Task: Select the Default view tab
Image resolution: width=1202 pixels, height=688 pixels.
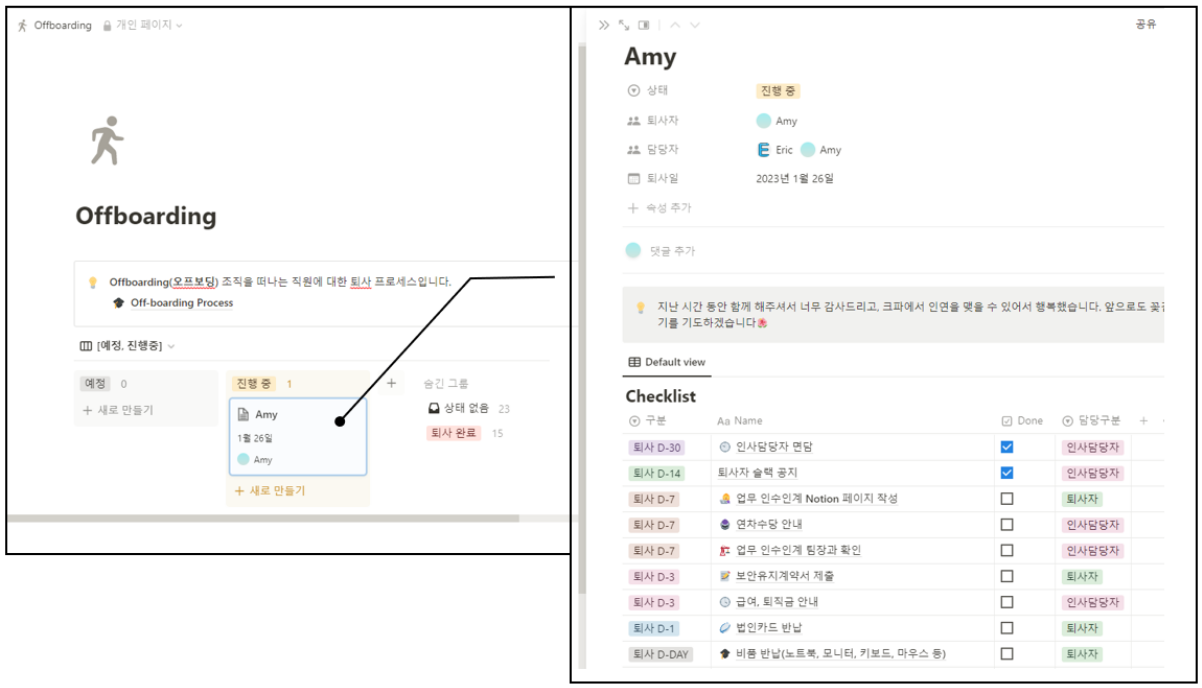Action: pos(667,362)
